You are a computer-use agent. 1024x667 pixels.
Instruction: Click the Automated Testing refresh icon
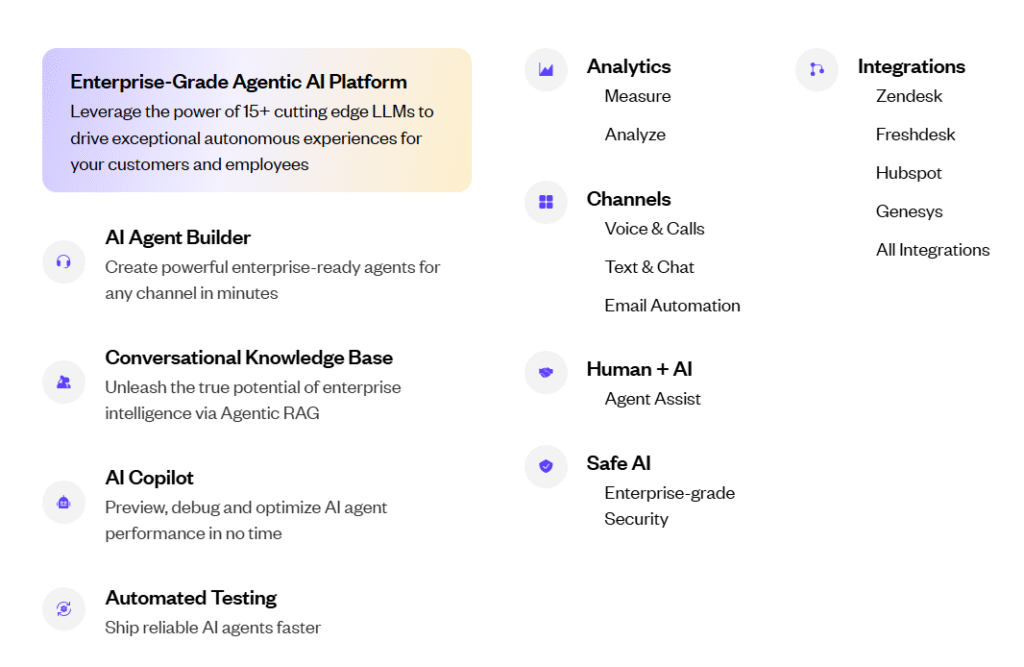pyautogui.click(x=64, y=609)
